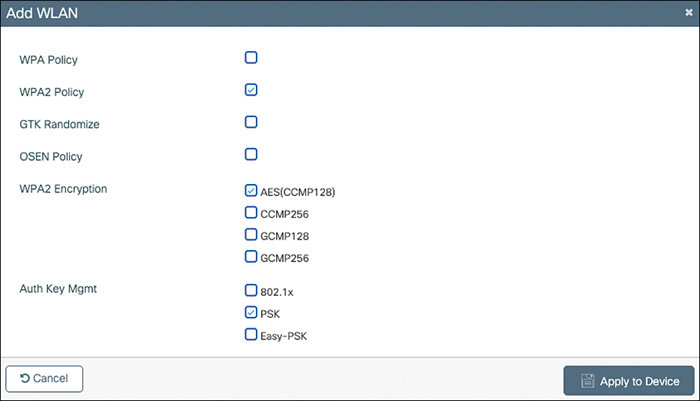Viewport: 700px width, 401px height.
Task: Enable GCMP256 encryption checkbox
Action: click(x=251, y=257)
